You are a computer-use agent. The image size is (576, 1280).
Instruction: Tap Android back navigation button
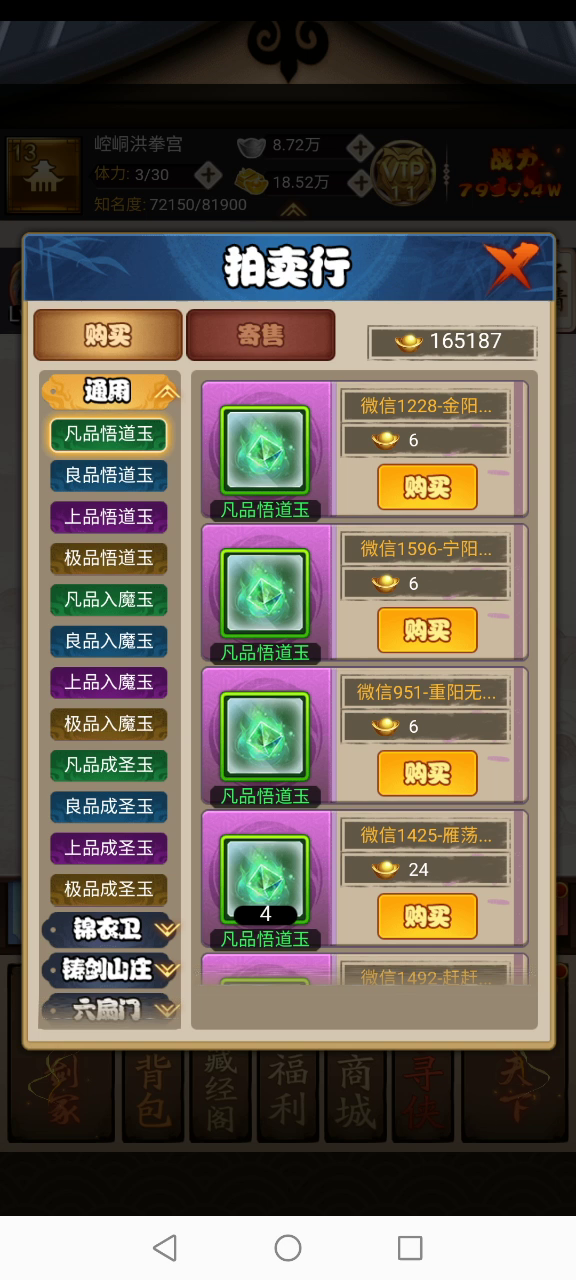pos(165,1247)
